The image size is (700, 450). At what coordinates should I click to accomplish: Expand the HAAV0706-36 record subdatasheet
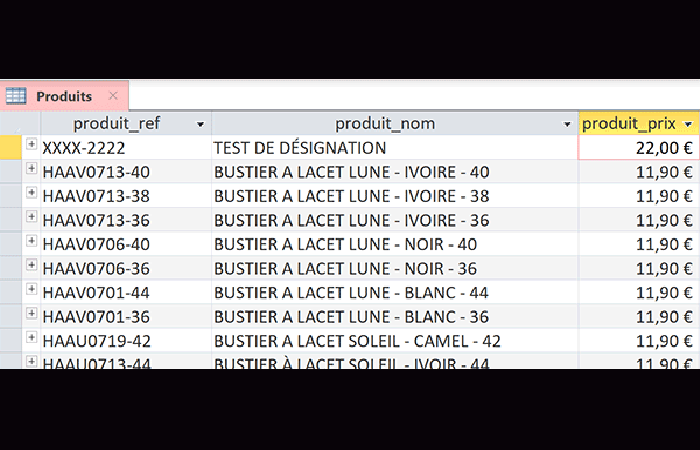pyautogui.click(x=32, y=266)
